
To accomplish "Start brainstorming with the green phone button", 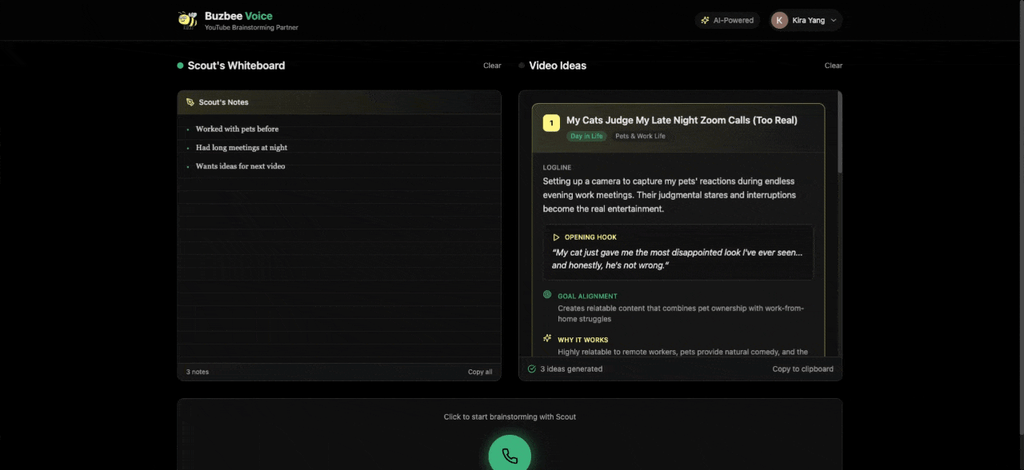I will (510, 454).
